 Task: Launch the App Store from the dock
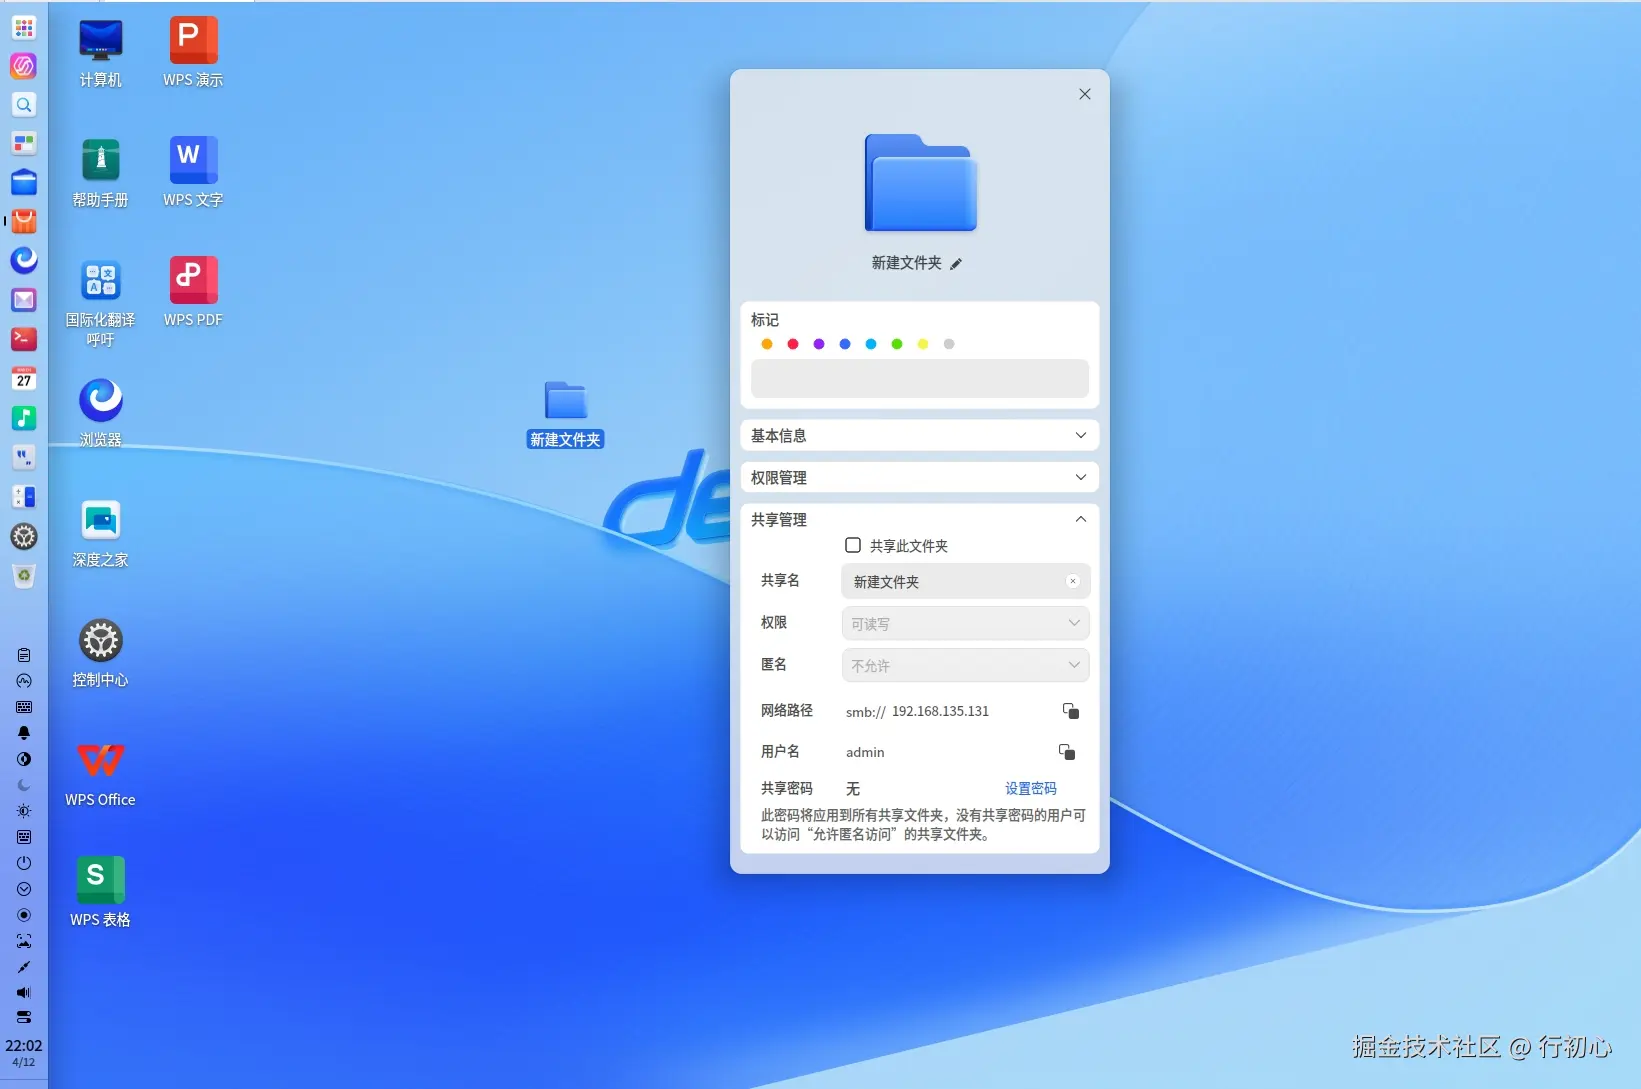pyautogui.click(x=24, y=222)
